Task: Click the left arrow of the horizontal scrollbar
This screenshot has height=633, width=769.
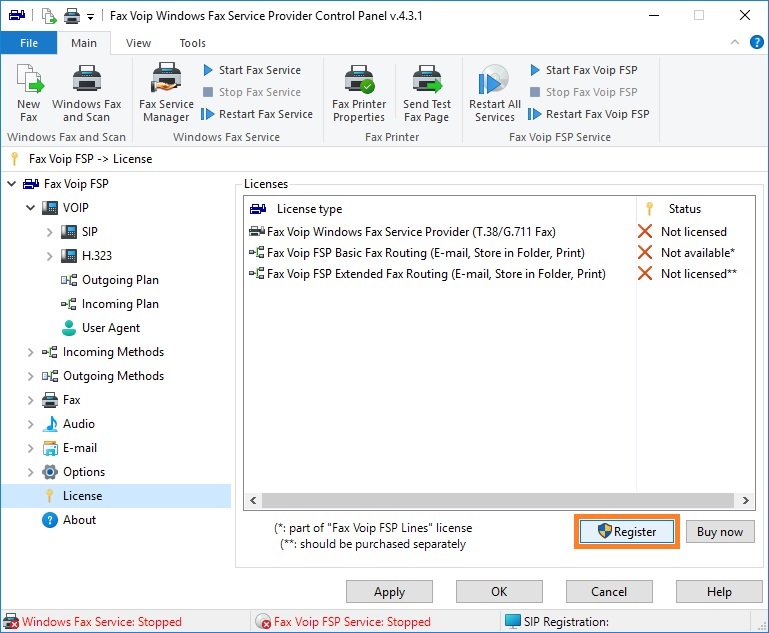Action: click(x=253, y=501)
